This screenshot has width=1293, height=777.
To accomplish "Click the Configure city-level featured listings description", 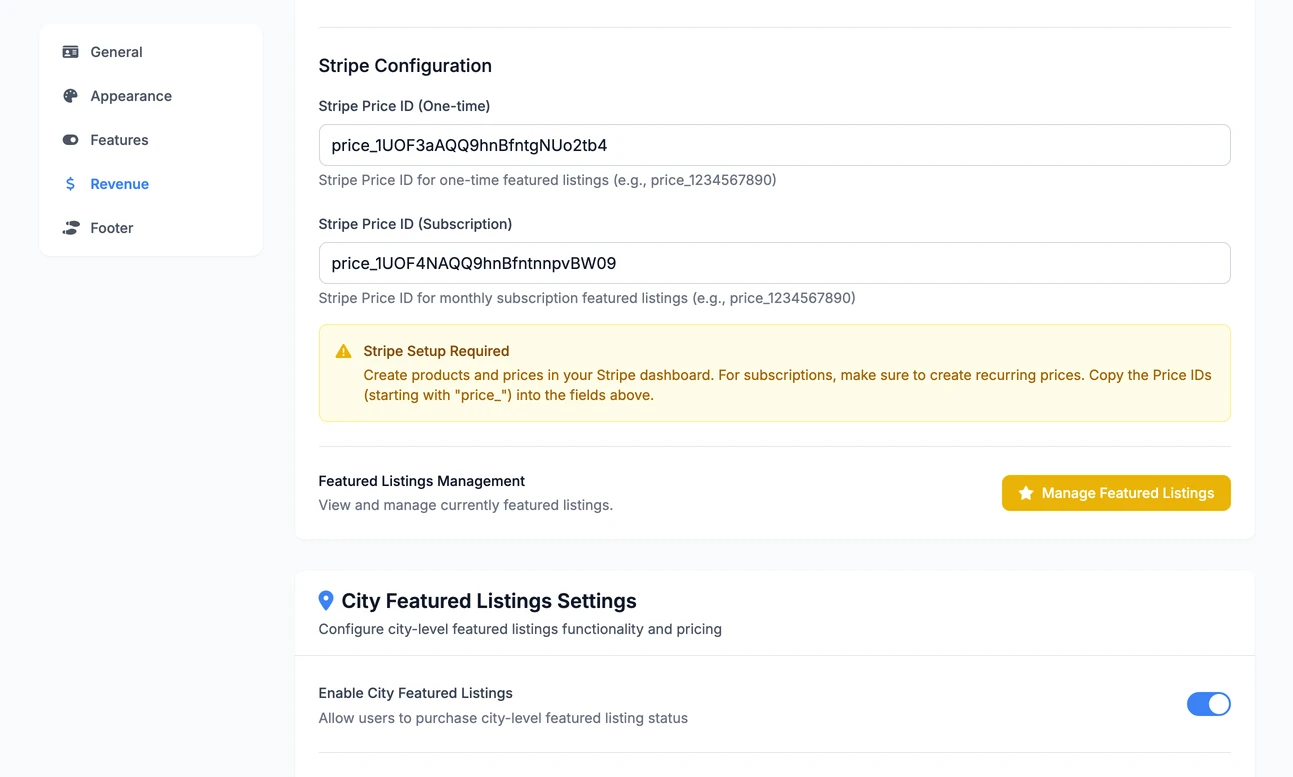I will [x=520, y=629].
